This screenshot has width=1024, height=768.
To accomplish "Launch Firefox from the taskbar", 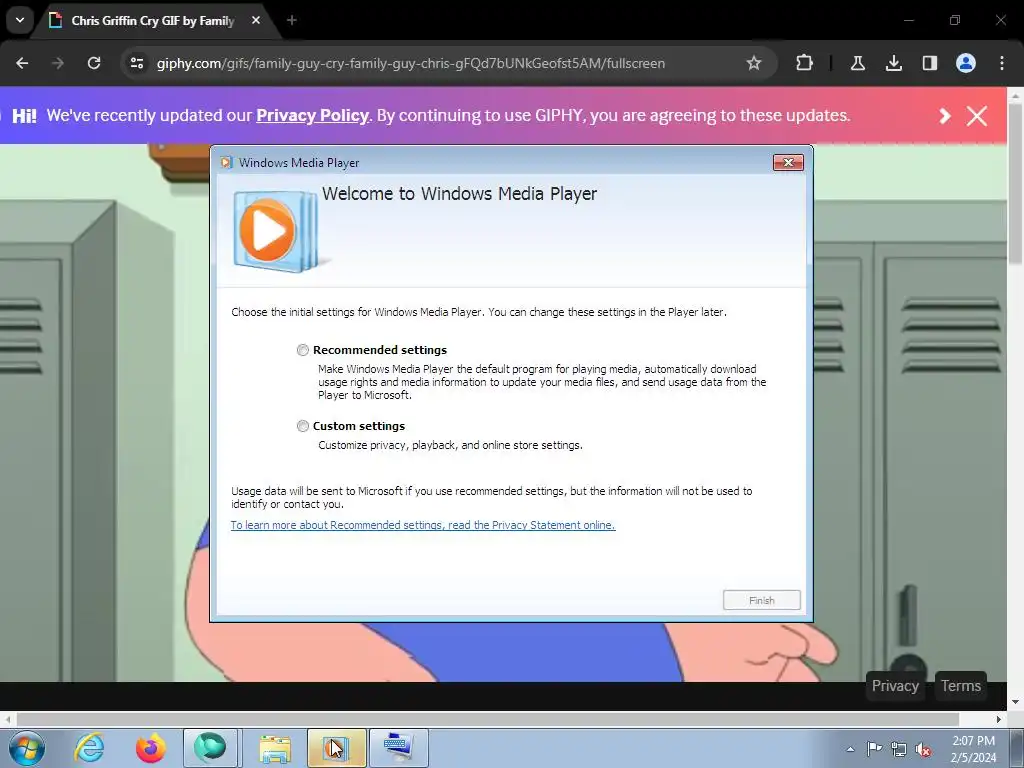I will coord(151,748).
